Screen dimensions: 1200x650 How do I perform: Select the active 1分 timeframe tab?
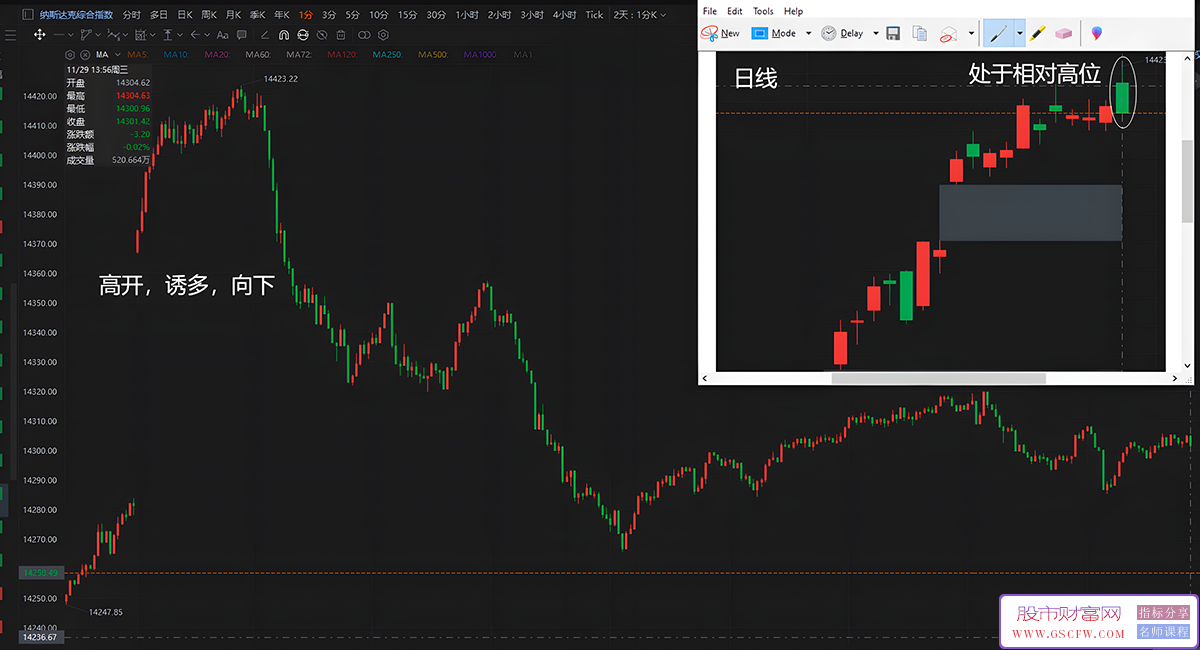pos(305,15)
